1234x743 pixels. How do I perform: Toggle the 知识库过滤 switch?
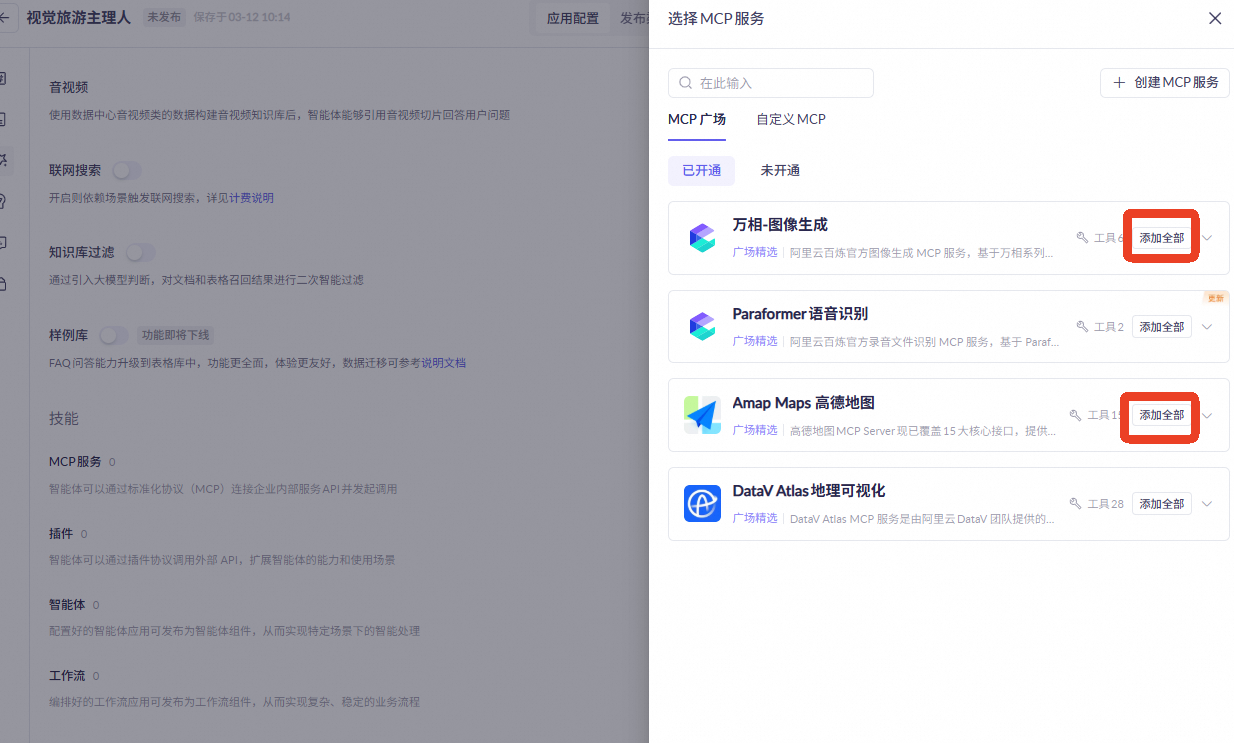click(x=140, y=252)
